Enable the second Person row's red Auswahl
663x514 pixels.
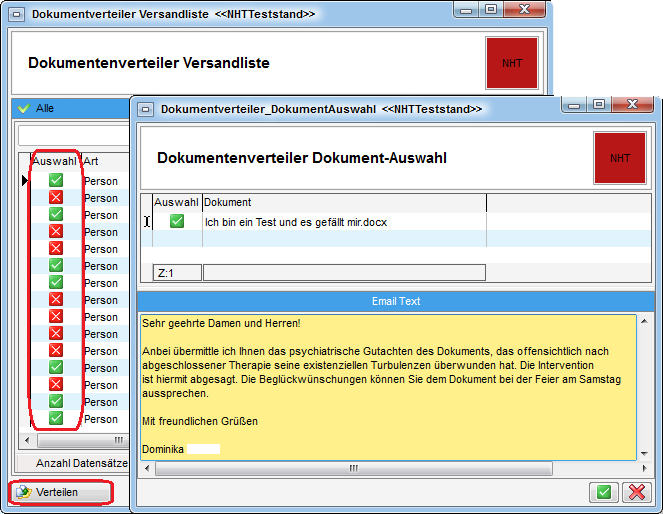pyautogui.click(x=56, y=198)
